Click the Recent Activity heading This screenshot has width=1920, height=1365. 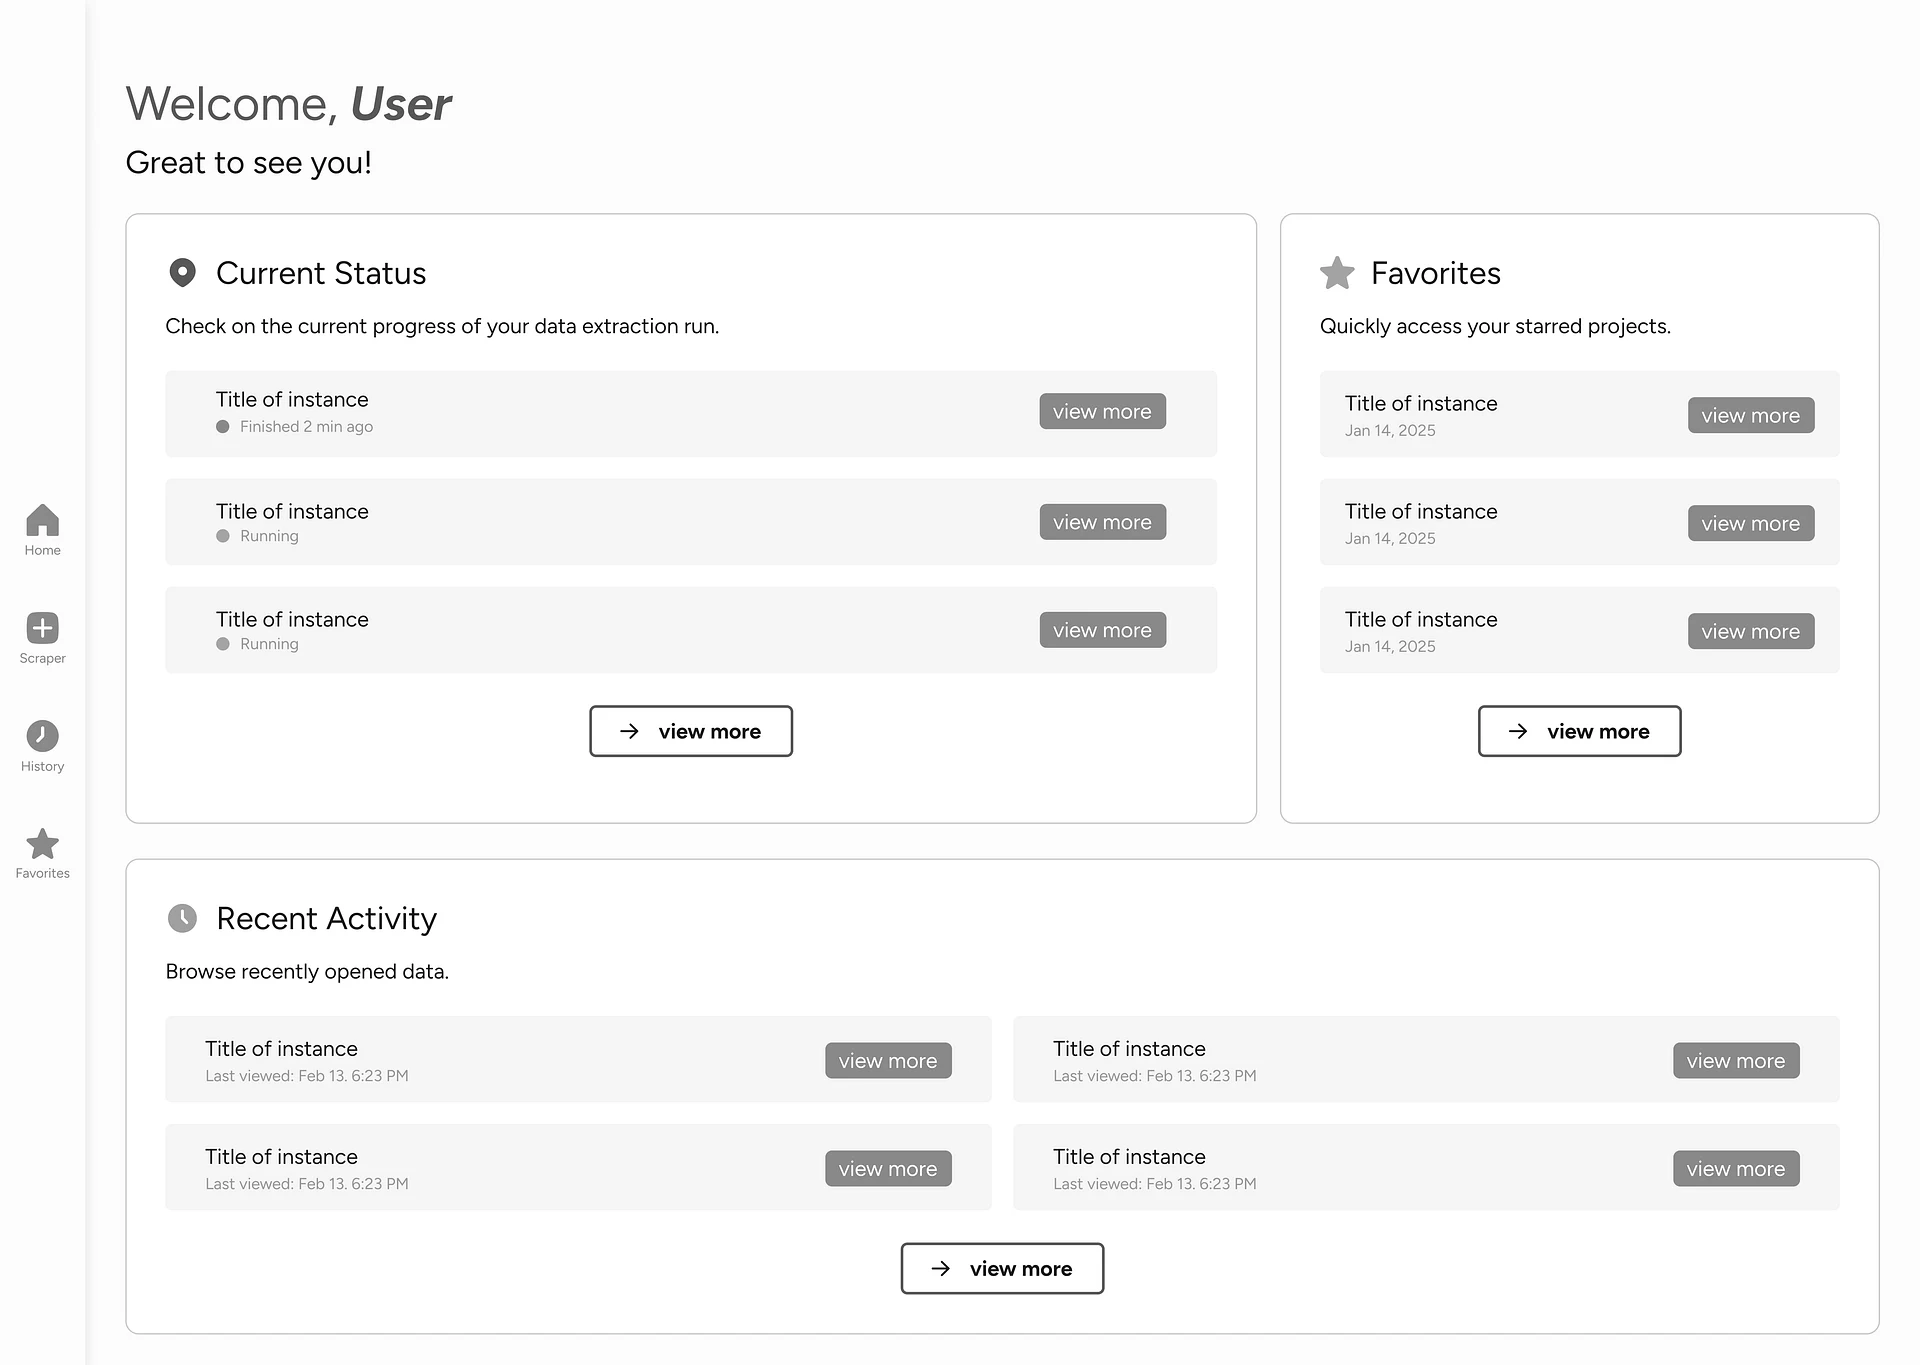pyautogui.click(x=327, y=918)
